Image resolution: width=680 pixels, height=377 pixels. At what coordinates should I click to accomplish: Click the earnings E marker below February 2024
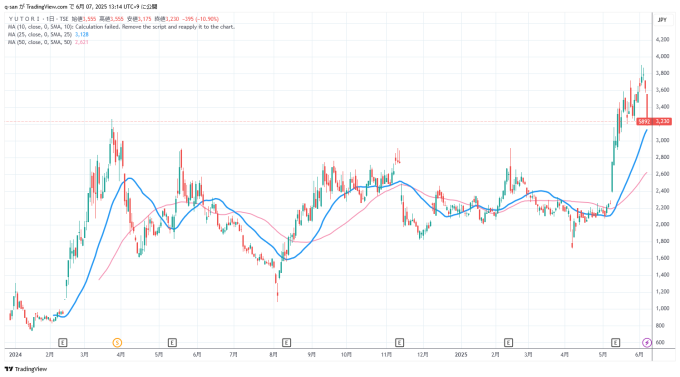click(x=63, y=343)
